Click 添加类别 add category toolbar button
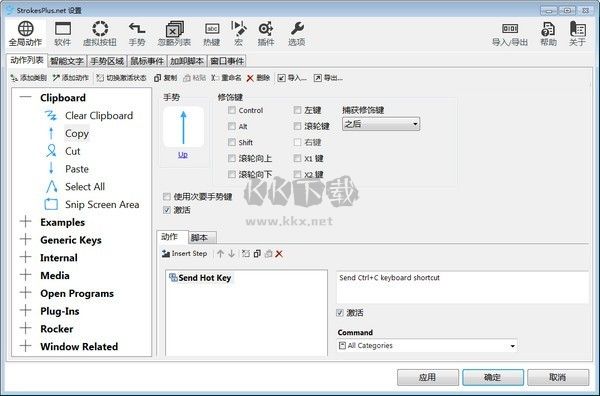 (29, 78)
